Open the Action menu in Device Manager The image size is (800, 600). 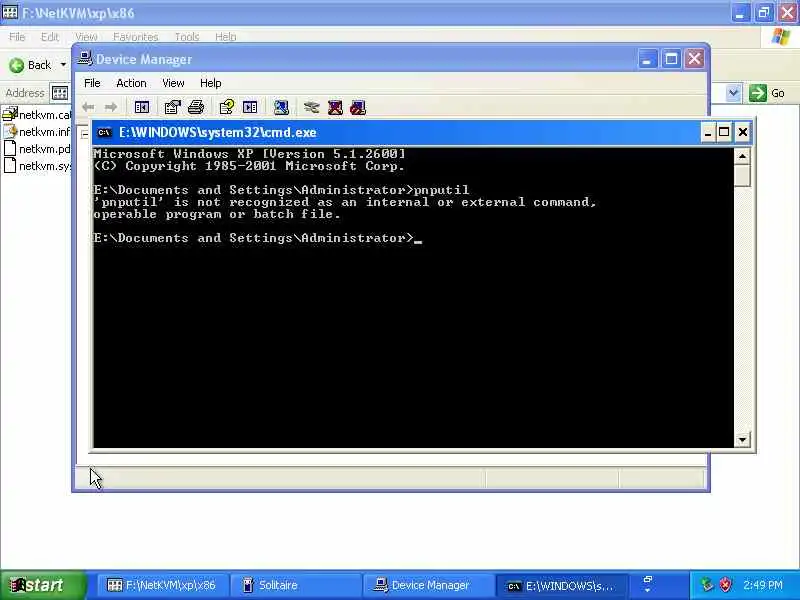pyautogui.click(x=131, y=83)
